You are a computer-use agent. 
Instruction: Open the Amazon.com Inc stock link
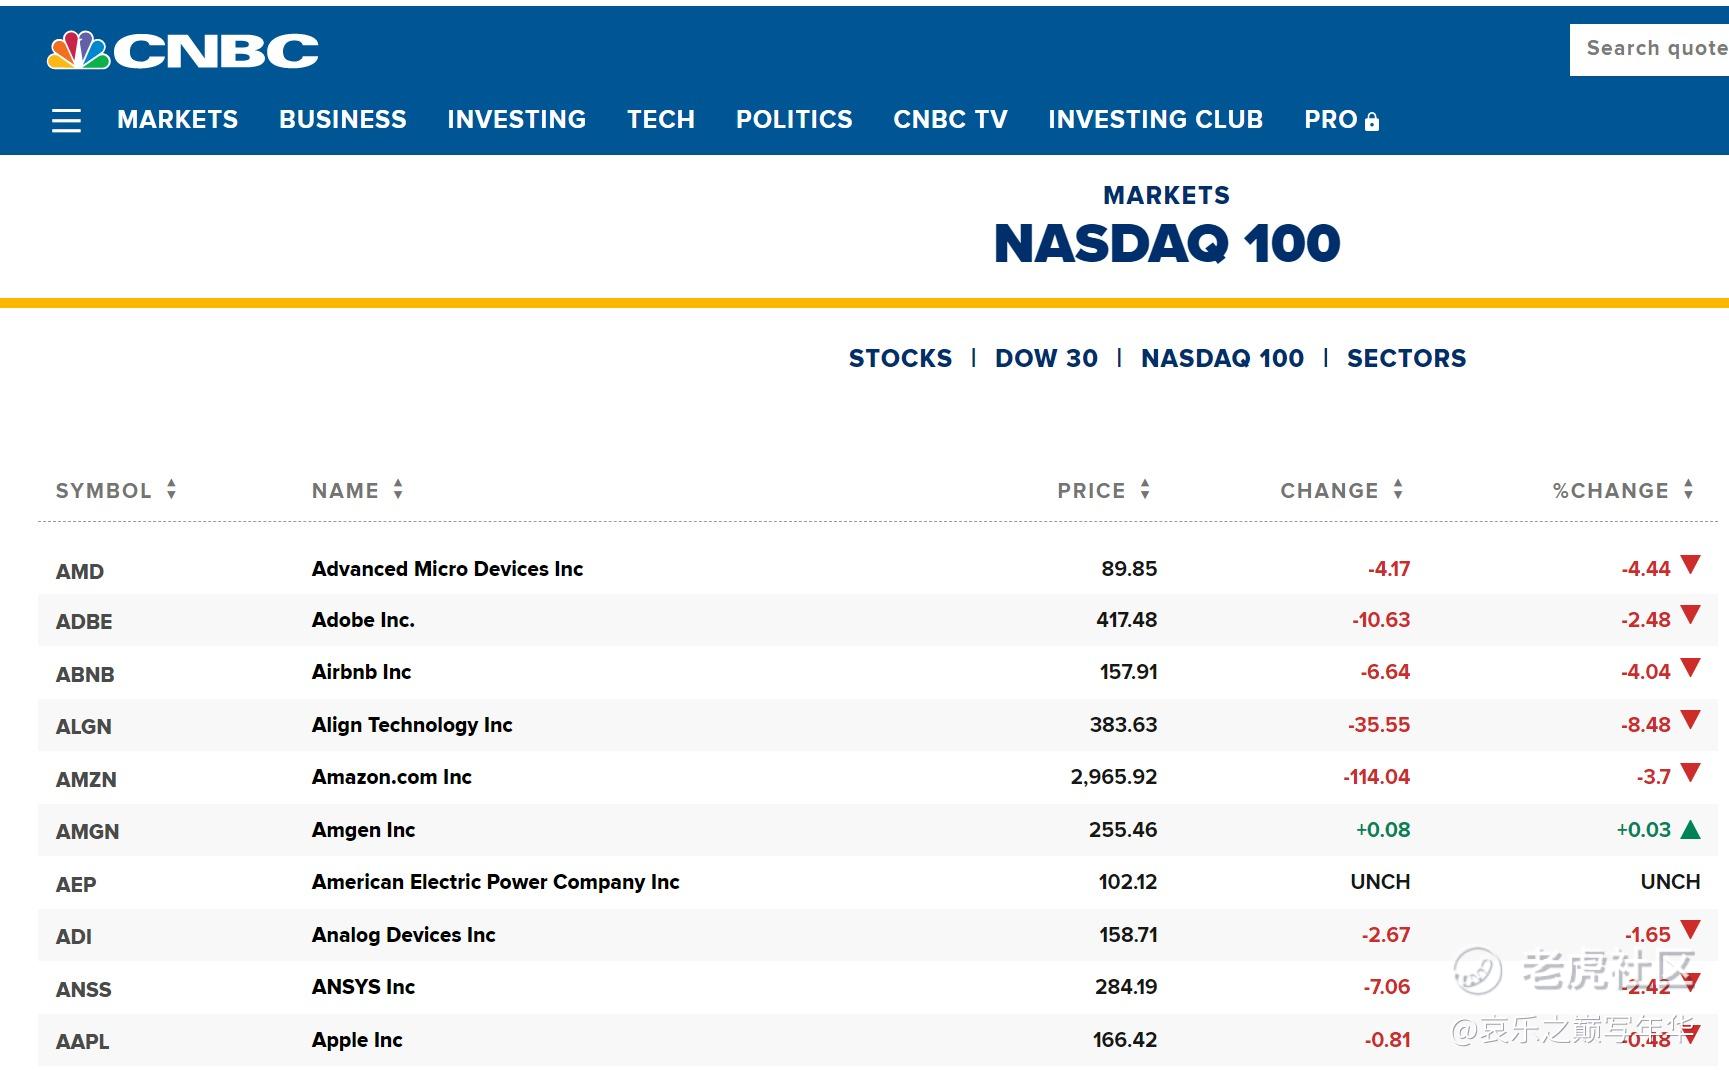[392, 777]
